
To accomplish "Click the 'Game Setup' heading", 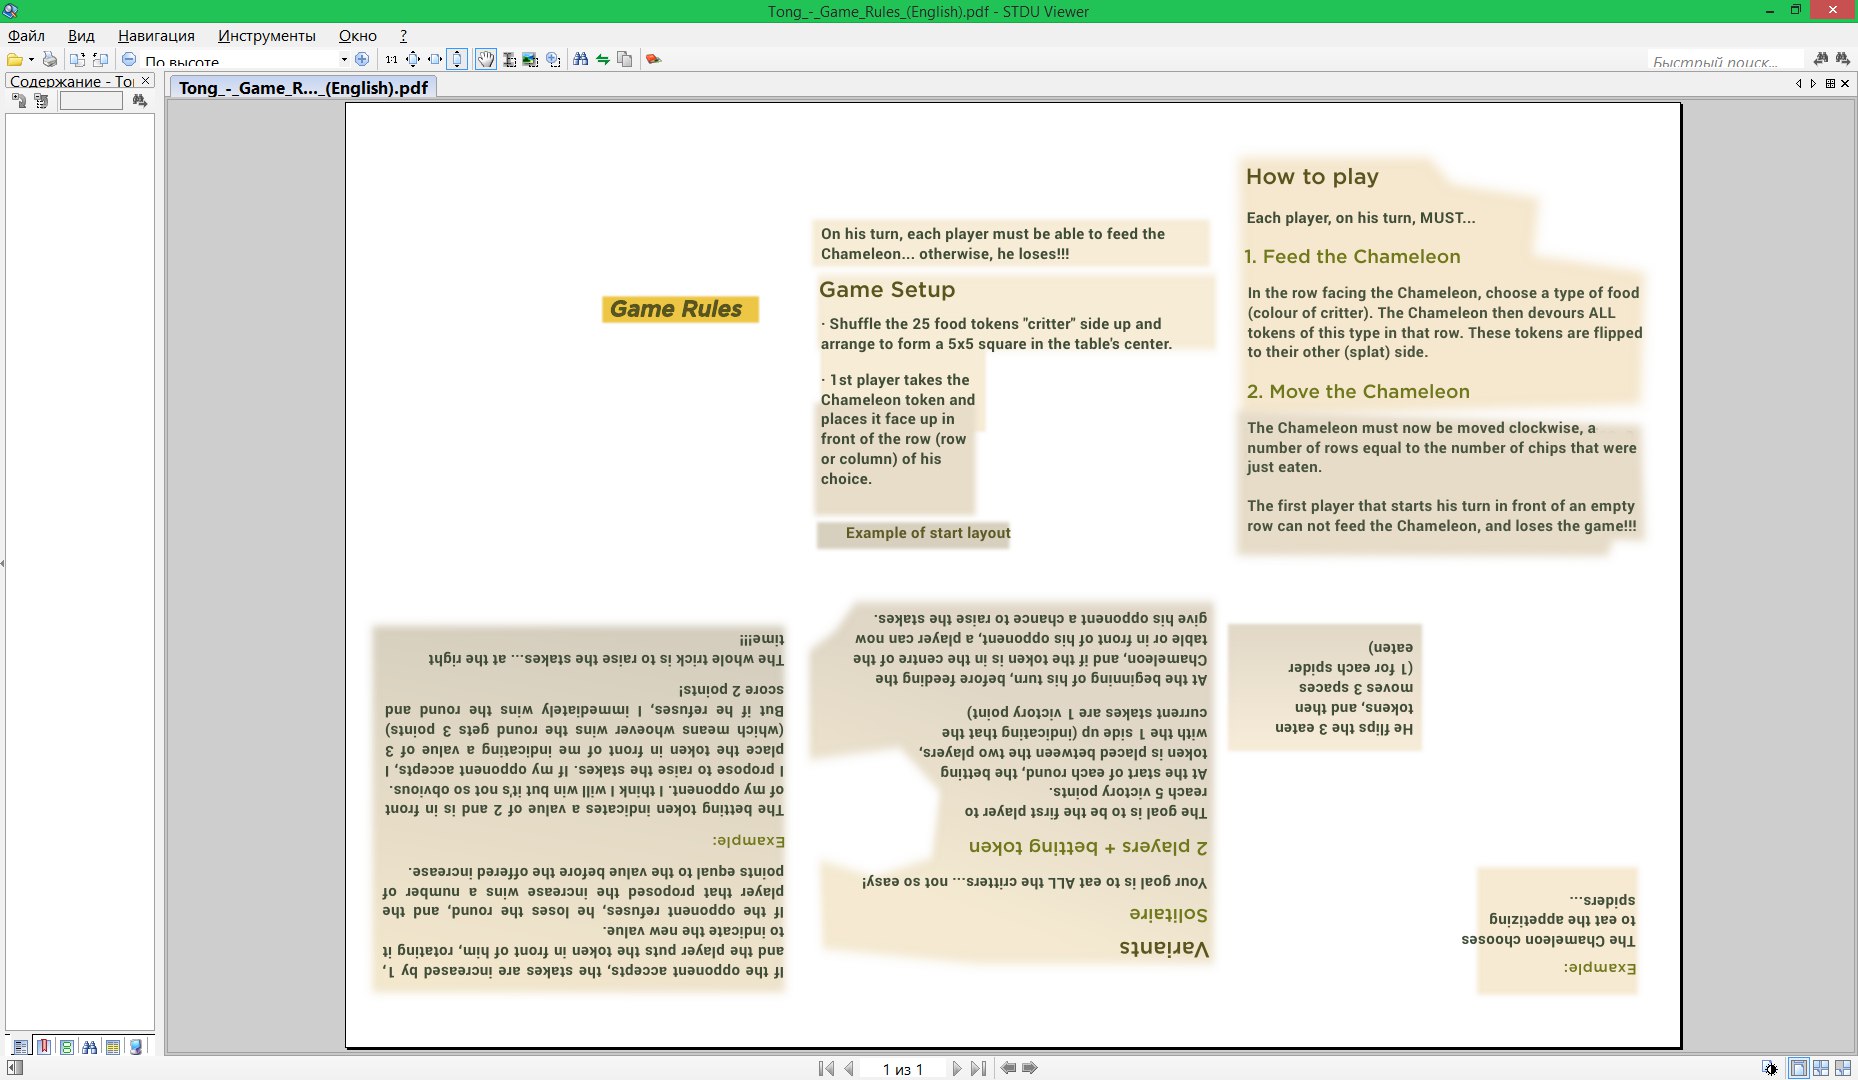I will (x=887, y=290).
